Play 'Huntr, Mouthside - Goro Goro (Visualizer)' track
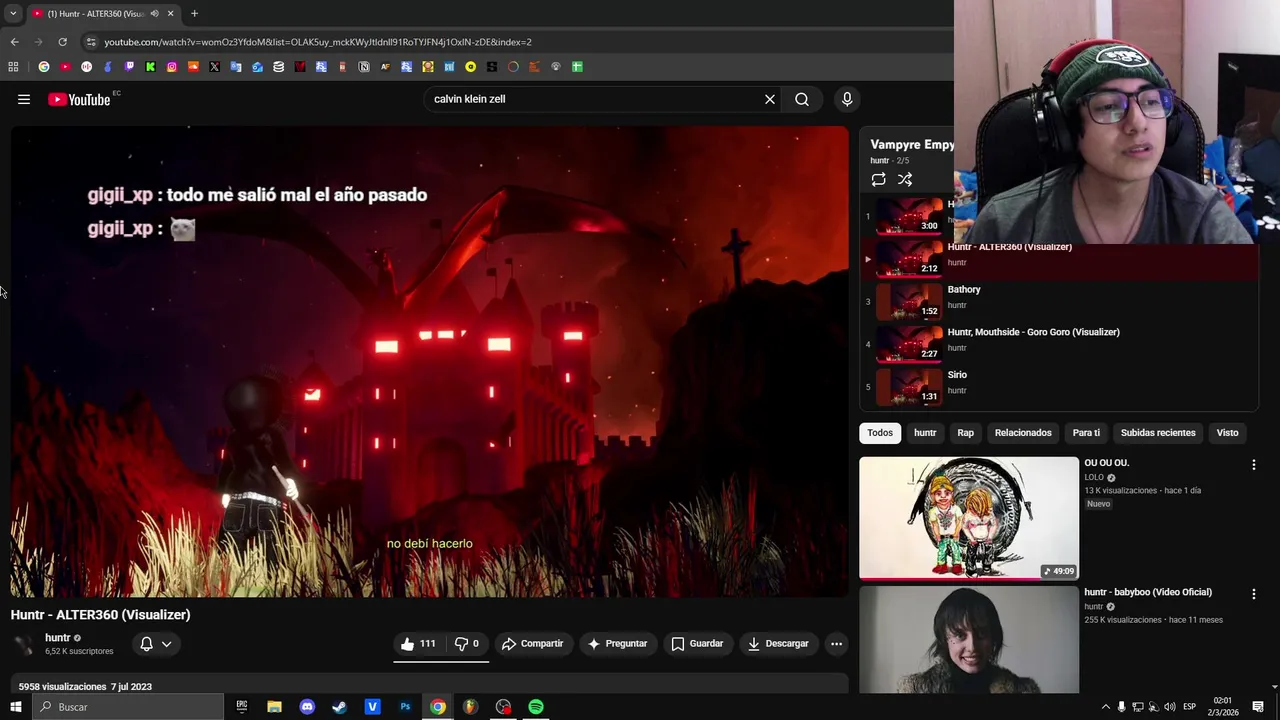Image resolution: width=1280 pixels, height=720 pixels. point(1060,344)
